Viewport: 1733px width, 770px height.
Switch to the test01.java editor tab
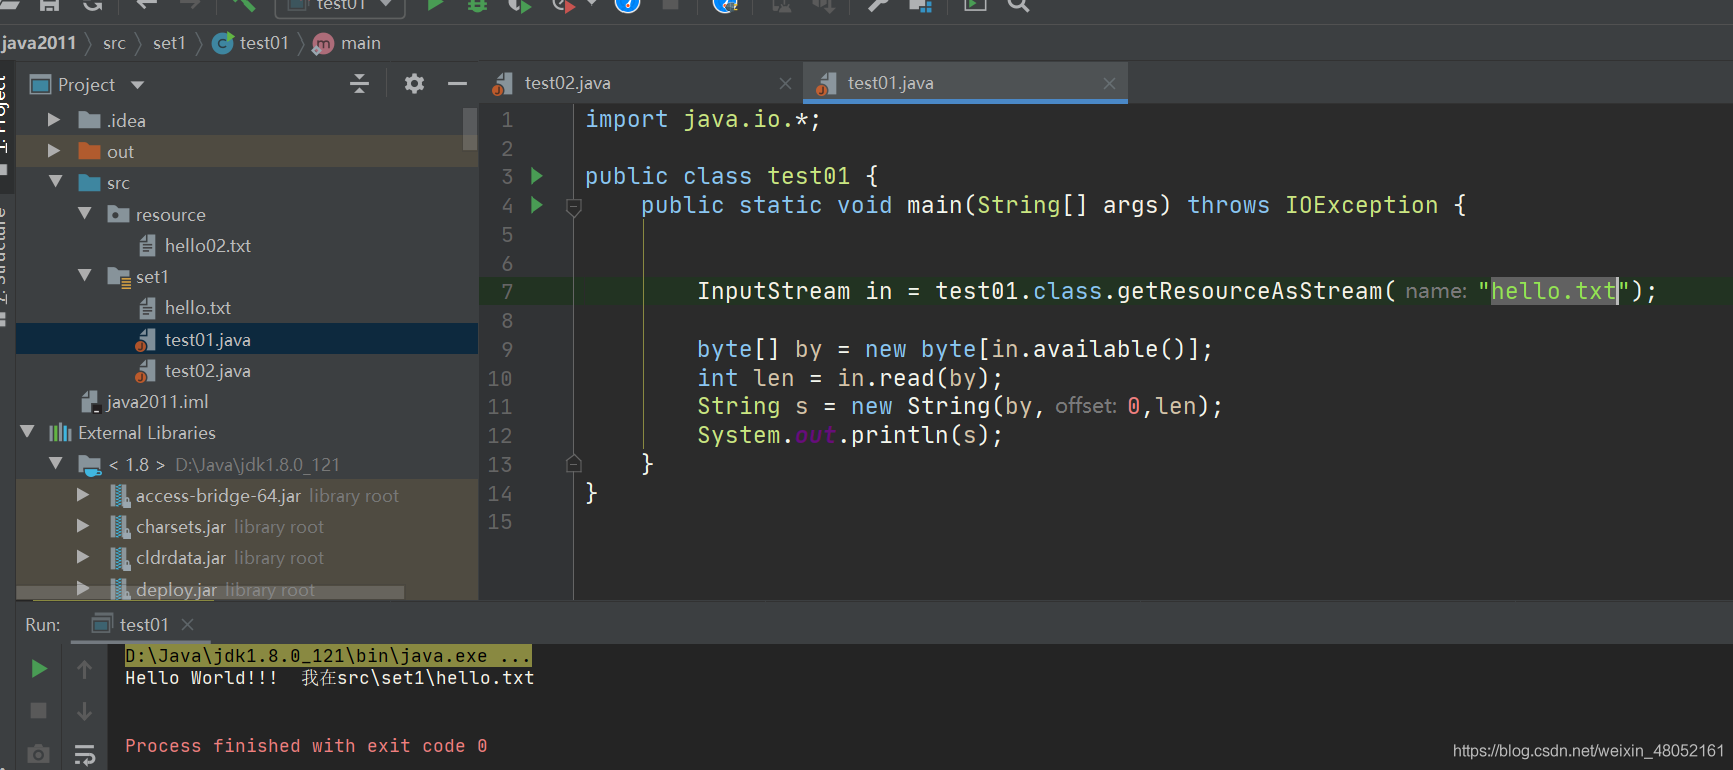890,83
